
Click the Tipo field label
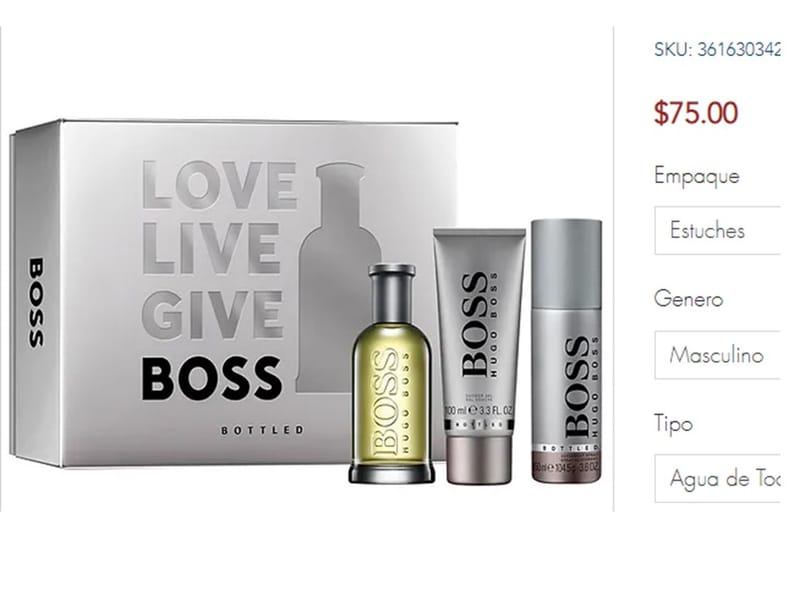673,423
